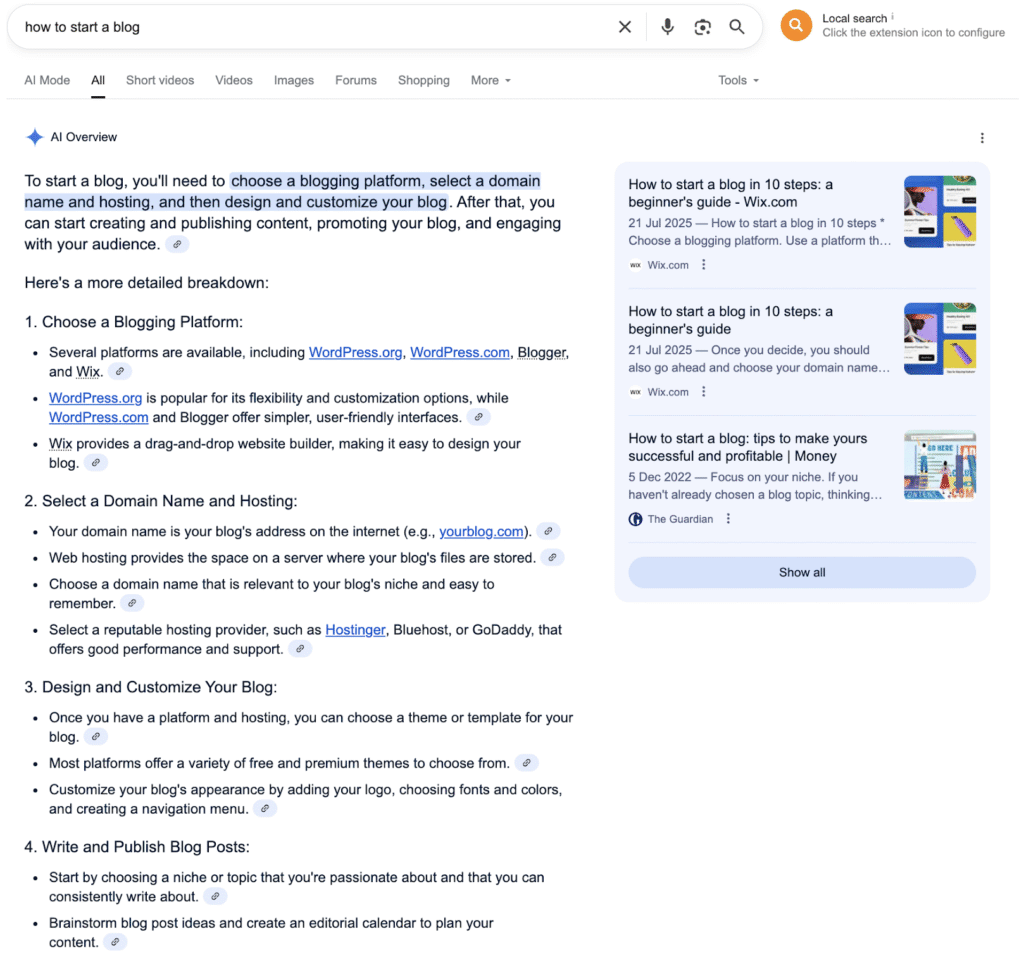Open the yourblog.com example link
The width and height of the screenshot is (1024, 958).
click(x=481, y=532)
